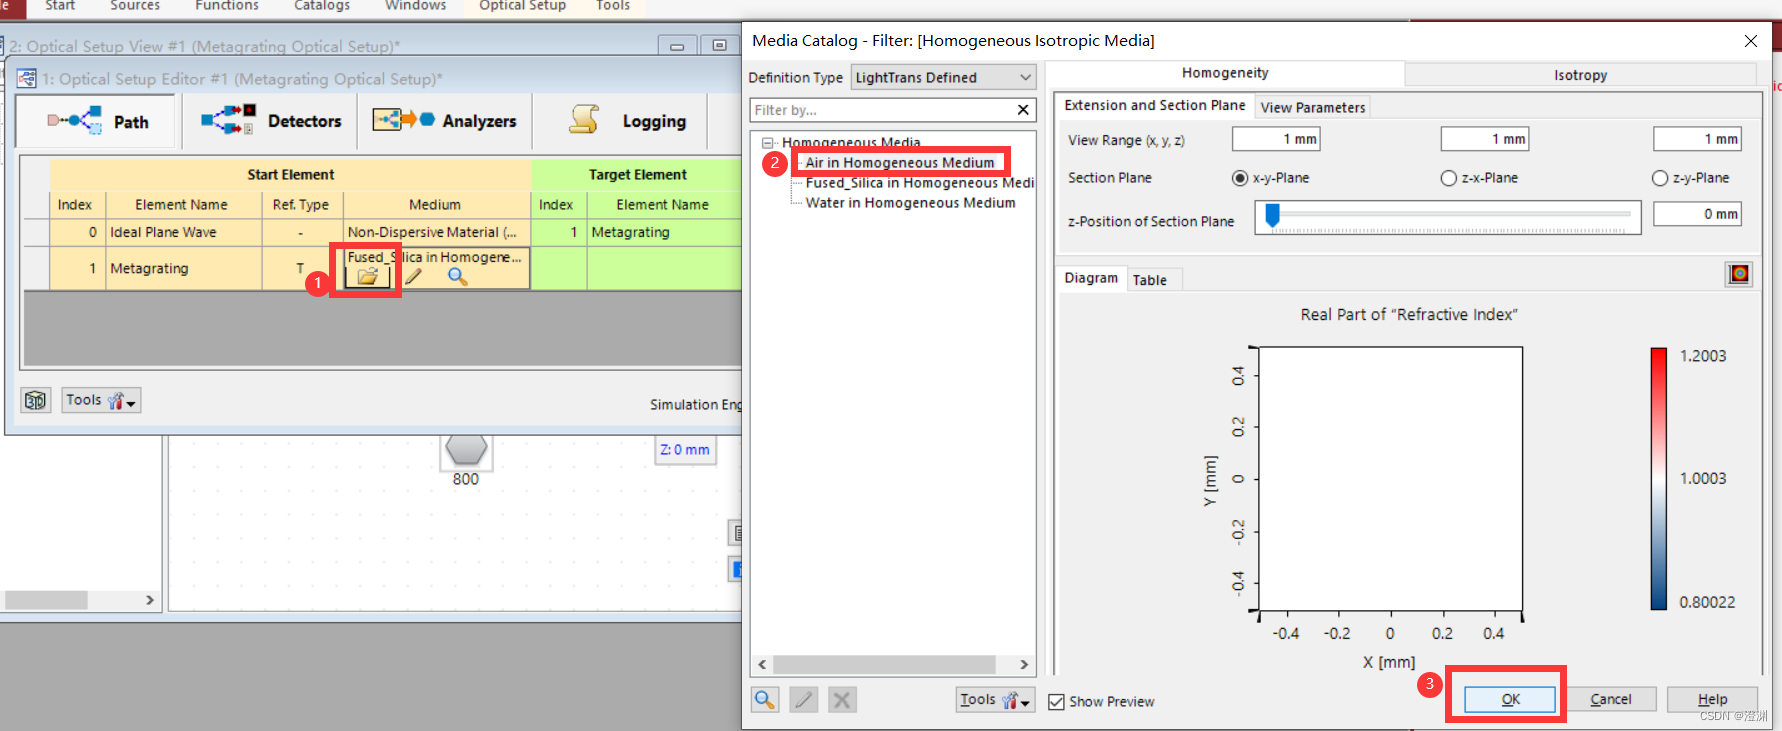
Task: Click the 3D view icon beside the Tools button
Action: click(x=36, y=401)
